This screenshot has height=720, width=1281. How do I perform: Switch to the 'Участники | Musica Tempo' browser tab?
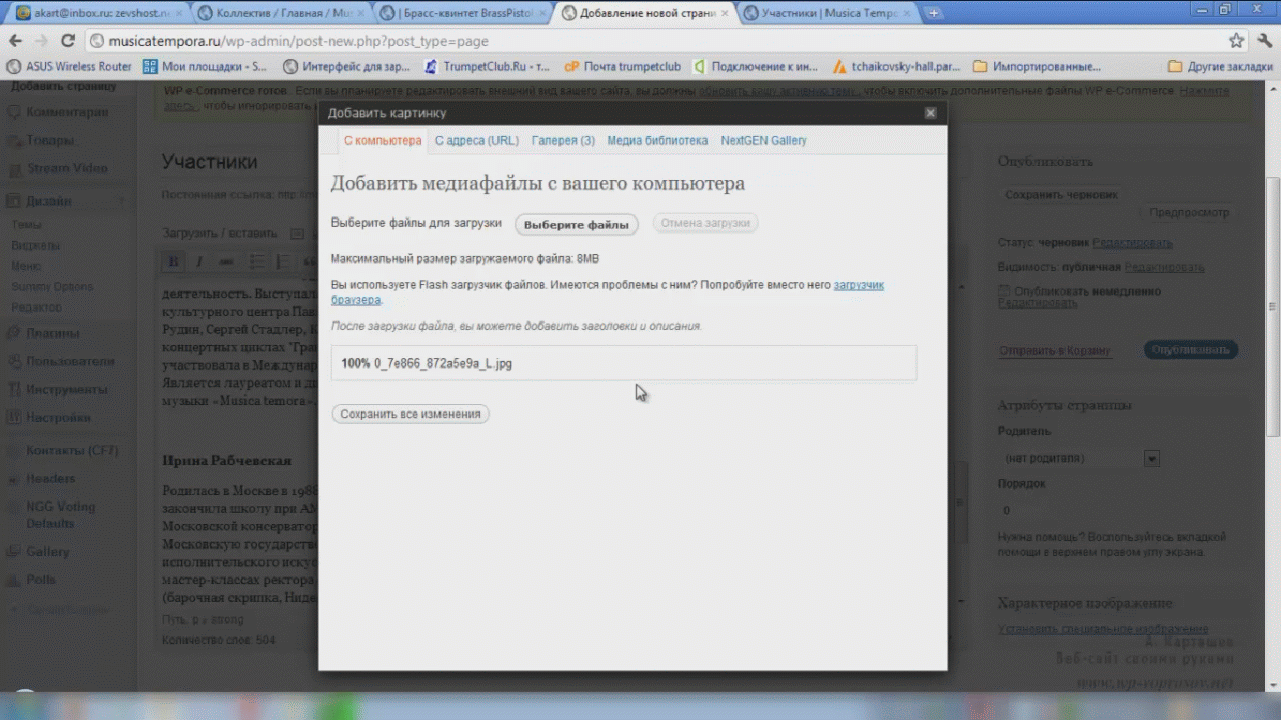pos(825,13)
